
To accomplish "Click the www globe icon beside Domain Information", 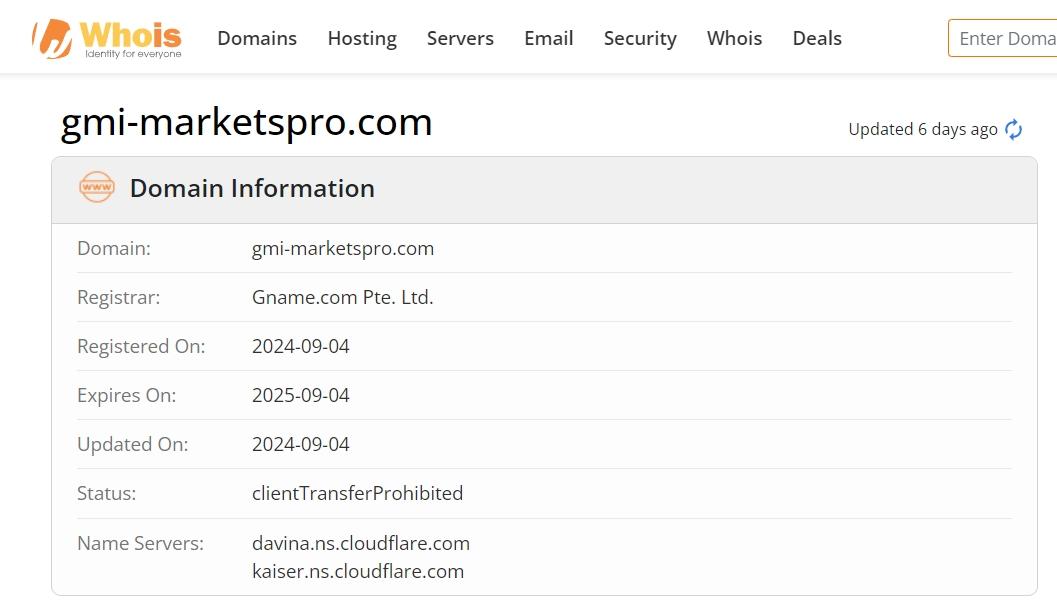I will [x=97, y=187].
